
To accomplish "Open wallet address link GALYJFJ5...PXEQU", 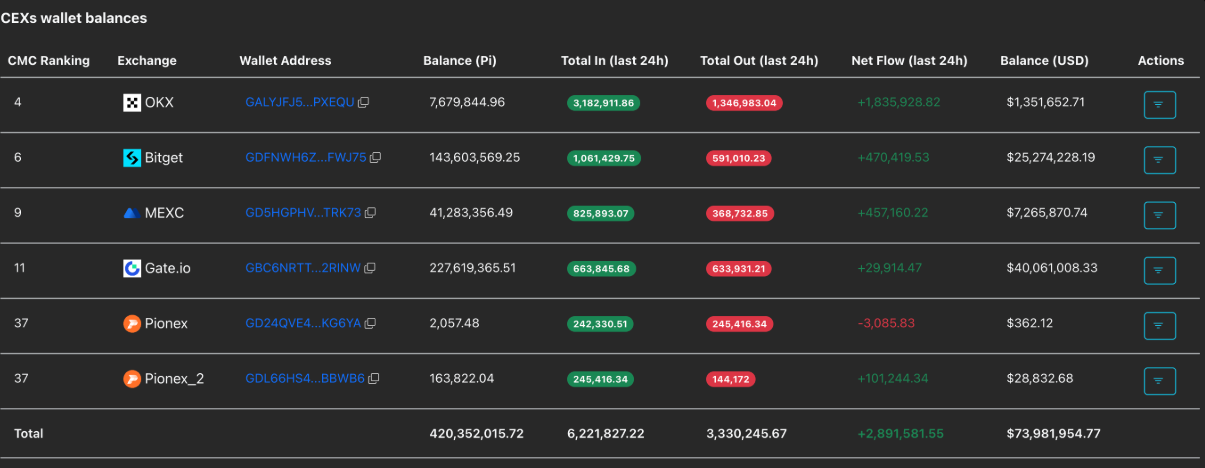I will click(299, 103).
